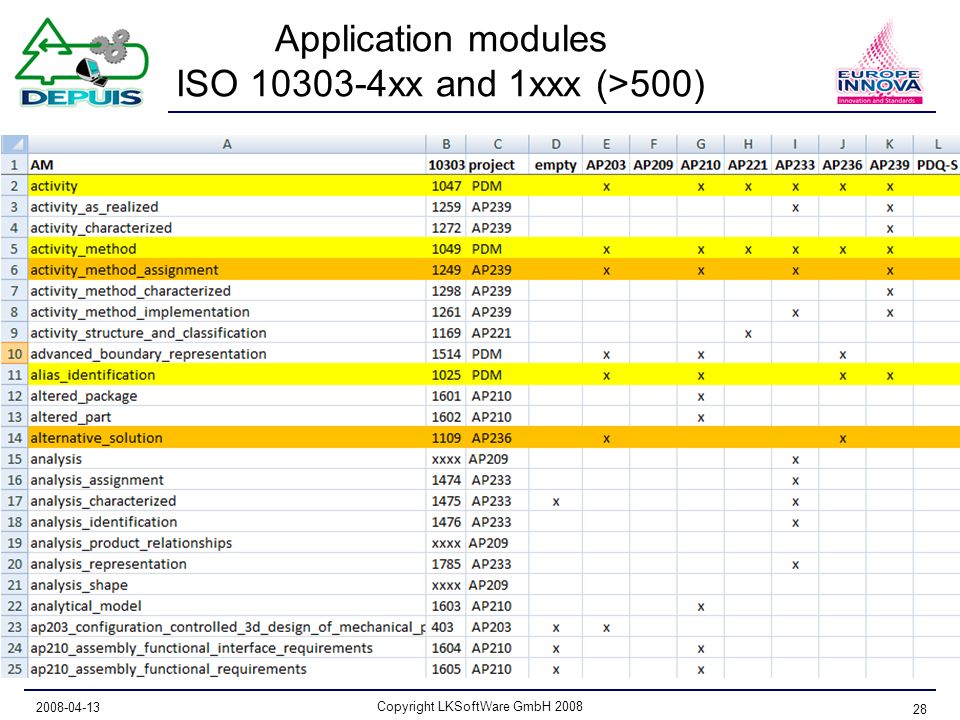Click the 'alias_identification' cell
Screen dimensions: 960x720
click(227, 375)
